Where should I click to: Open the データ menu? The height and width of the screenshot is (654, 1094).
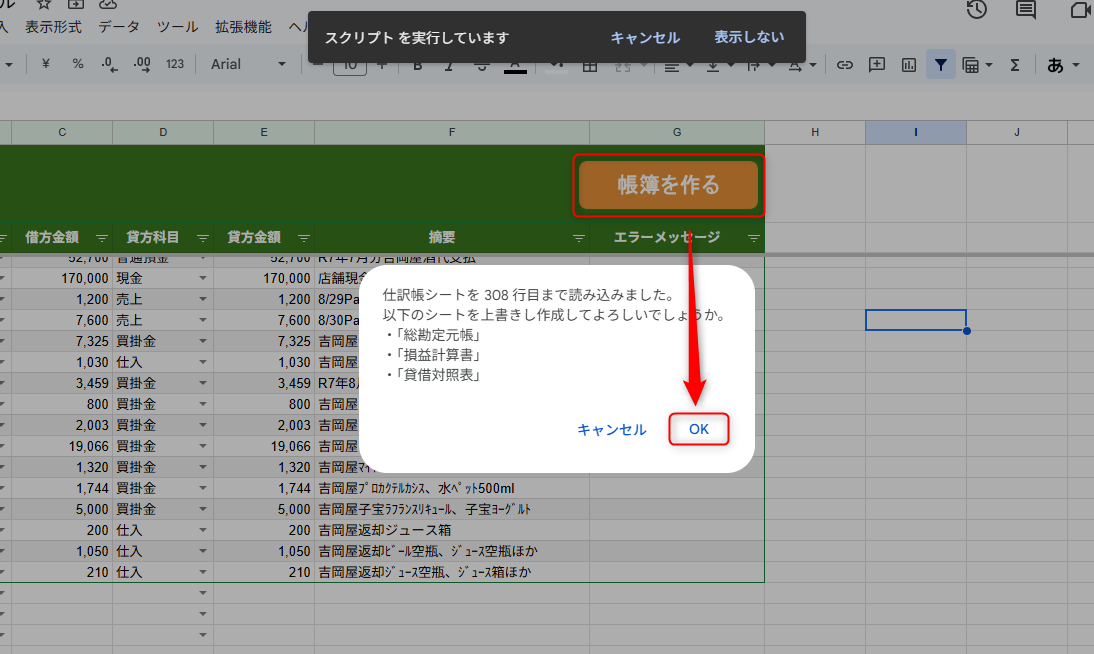(119, 27)
